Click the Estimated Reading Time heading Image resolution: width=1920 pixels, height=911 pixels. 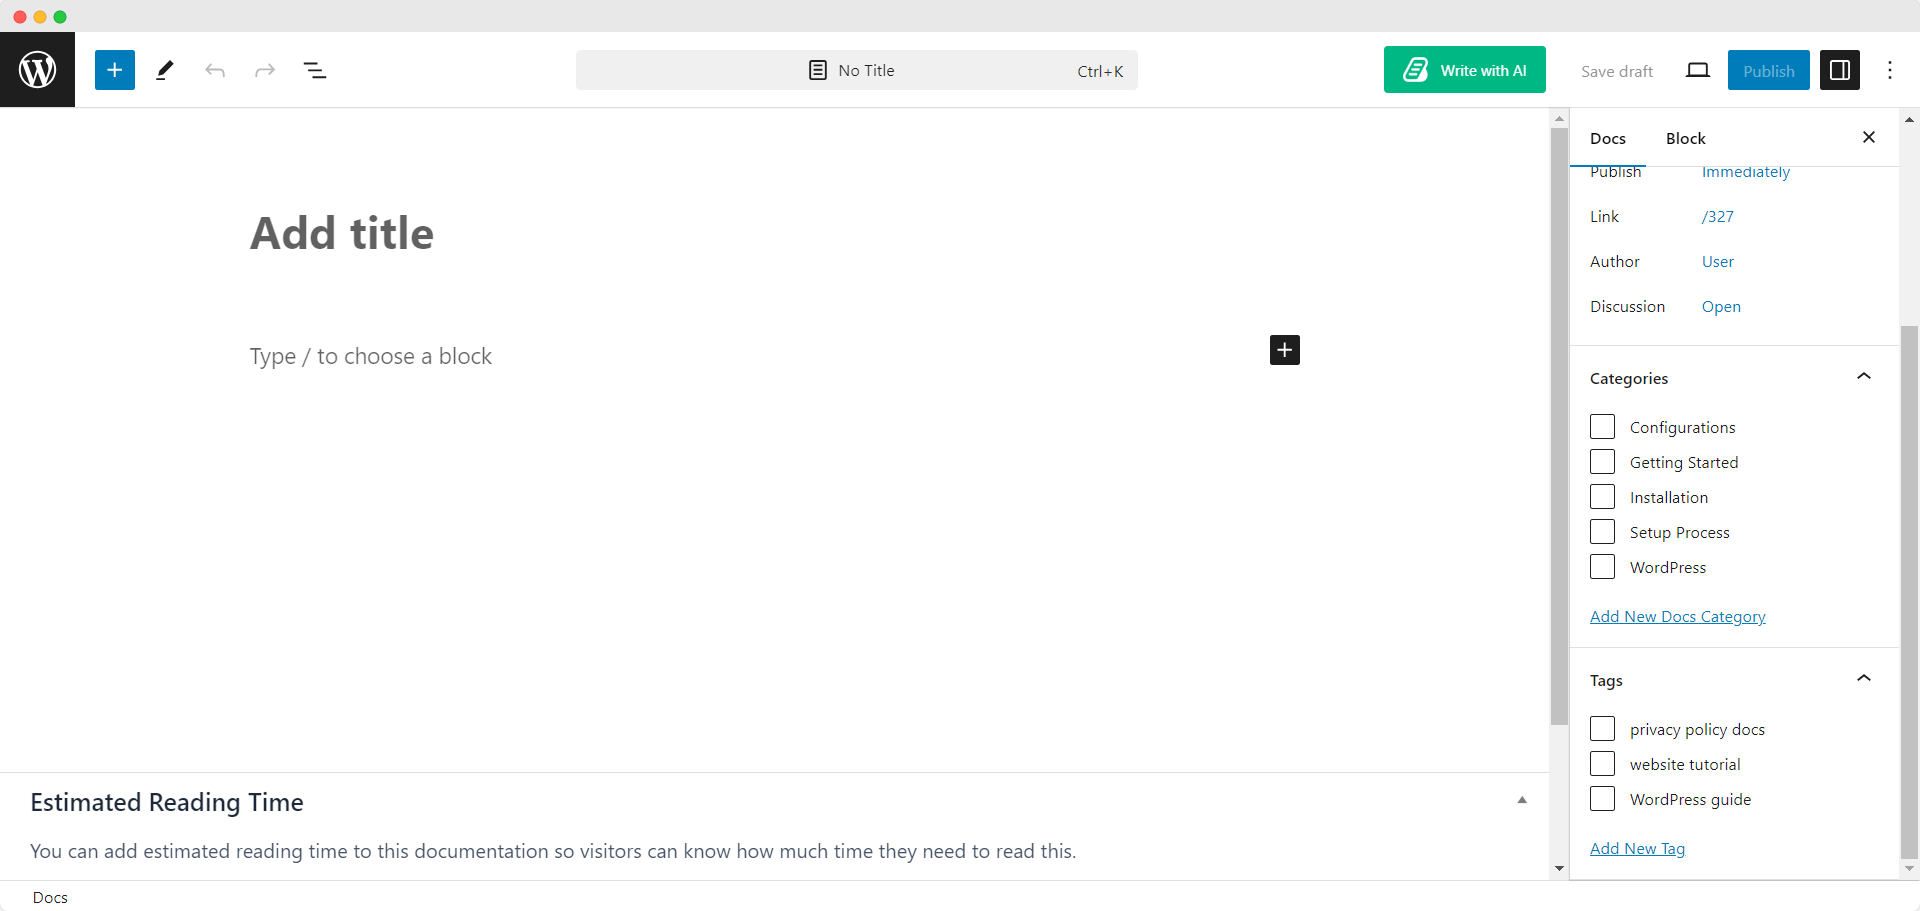tap(167, 802)
